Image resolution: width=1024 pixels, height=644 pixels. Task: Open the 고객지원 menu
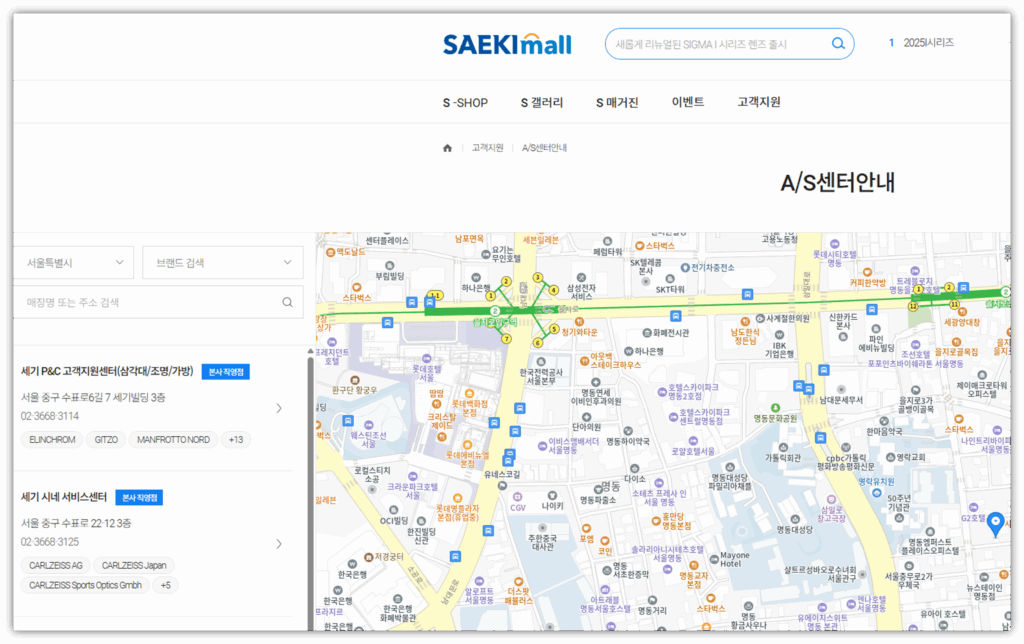tap(757, 102)
